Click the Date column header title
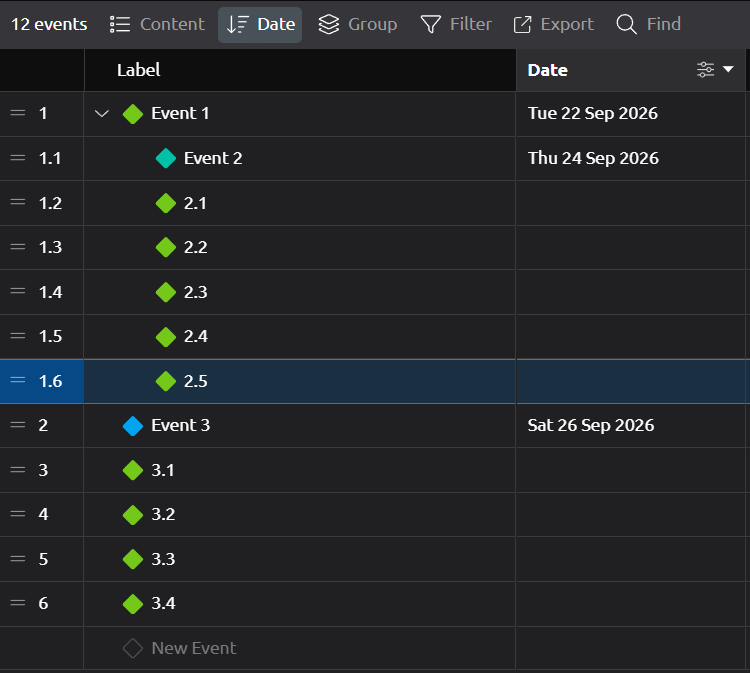This screenshot has width=750, height=673. coord(548,70)
